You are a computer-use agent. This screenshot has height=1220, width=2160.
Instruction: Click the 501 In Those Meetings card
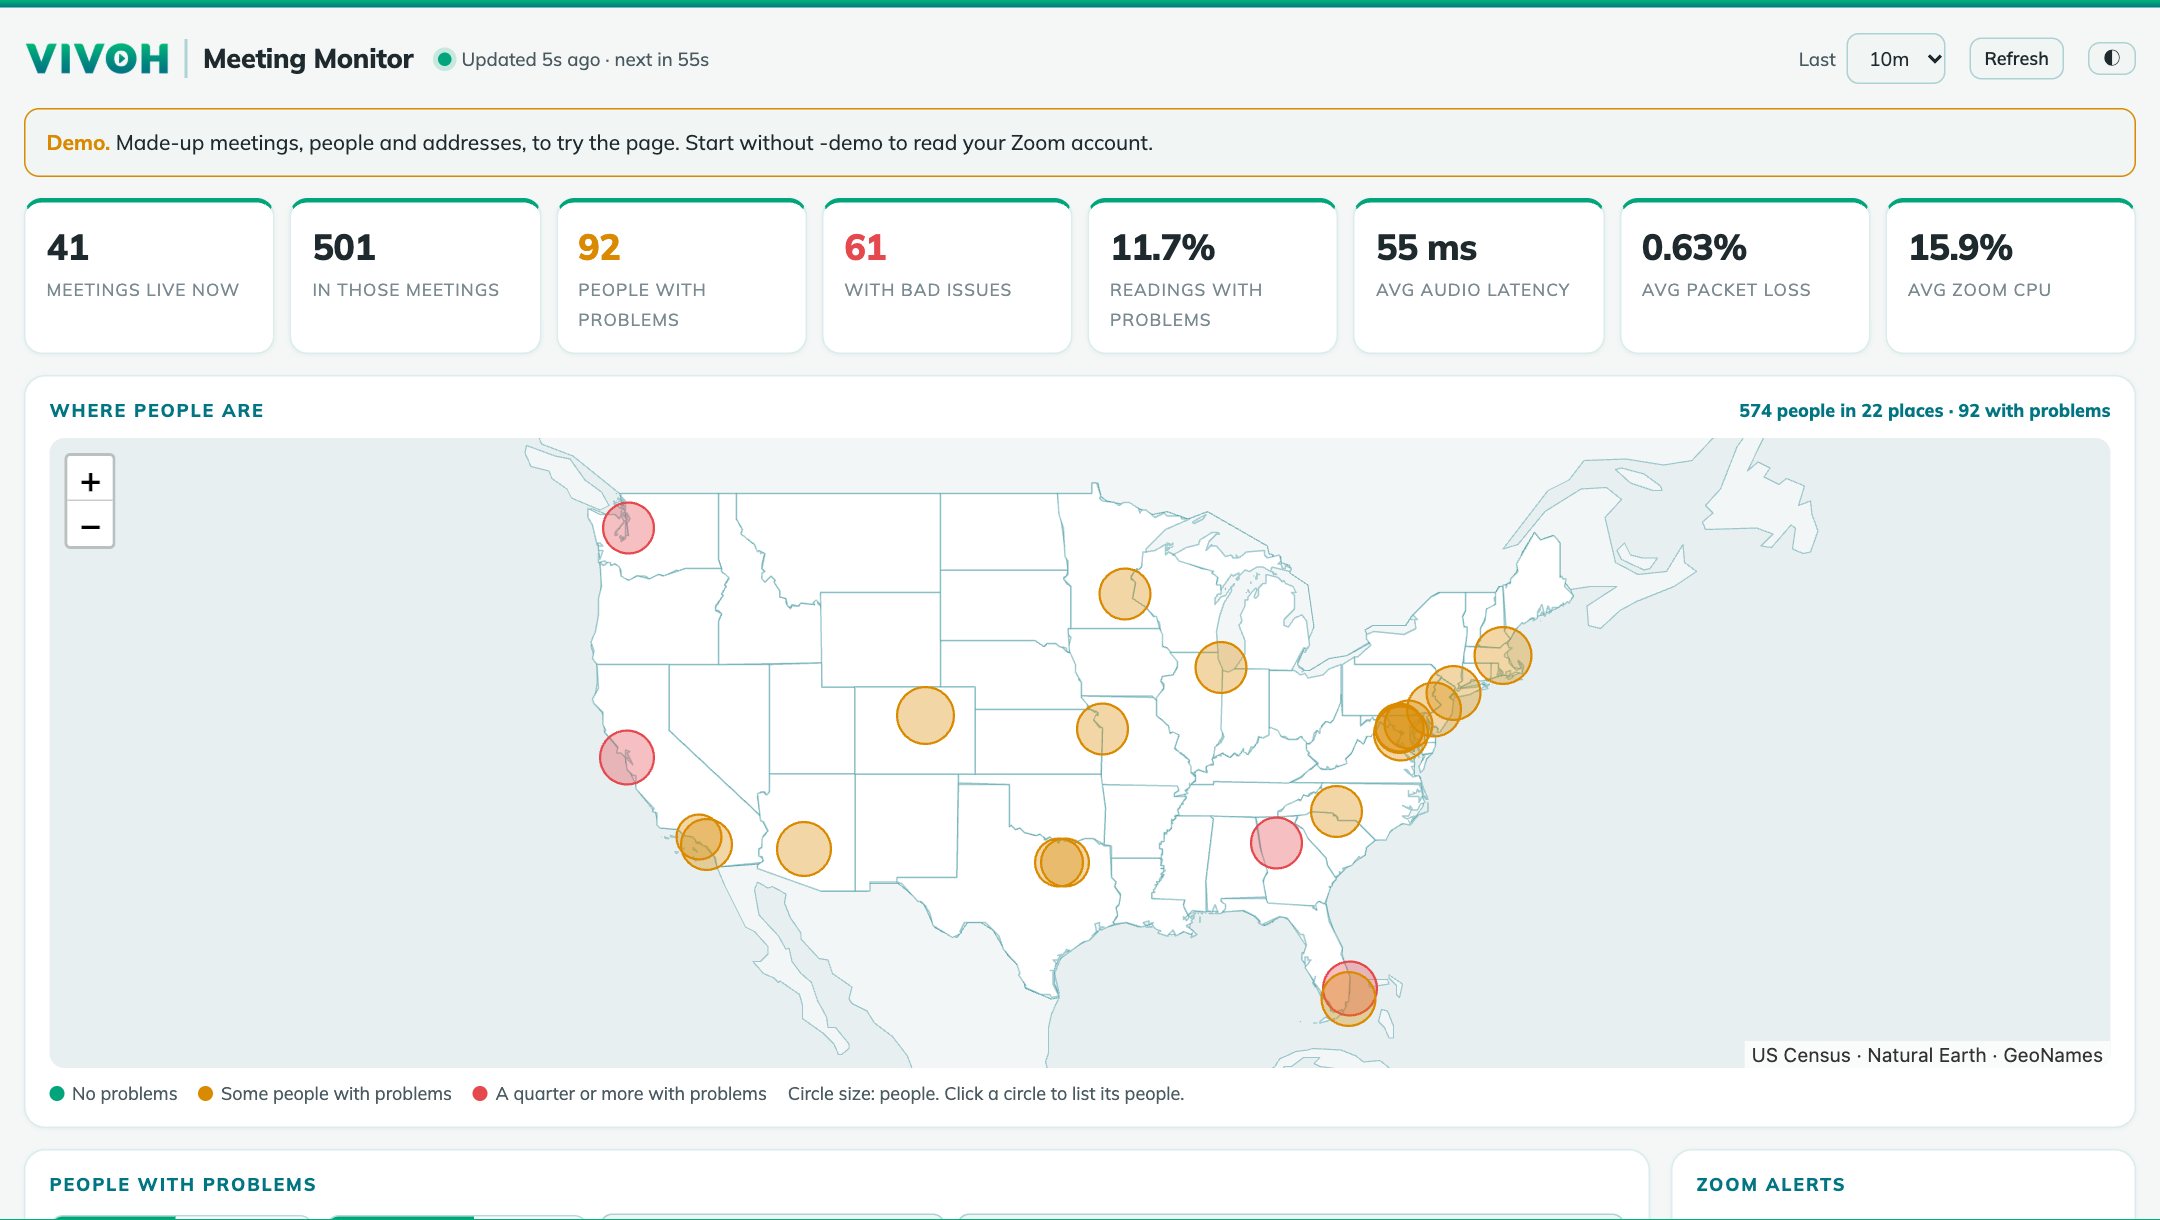point(415,276)
